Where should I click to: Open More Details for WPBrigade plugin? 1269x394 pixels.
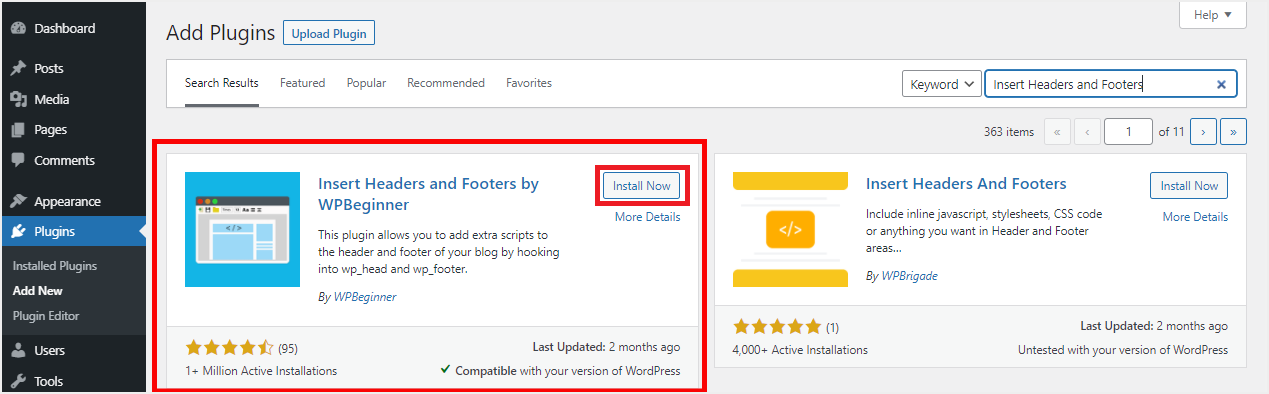pos(1195,217)
